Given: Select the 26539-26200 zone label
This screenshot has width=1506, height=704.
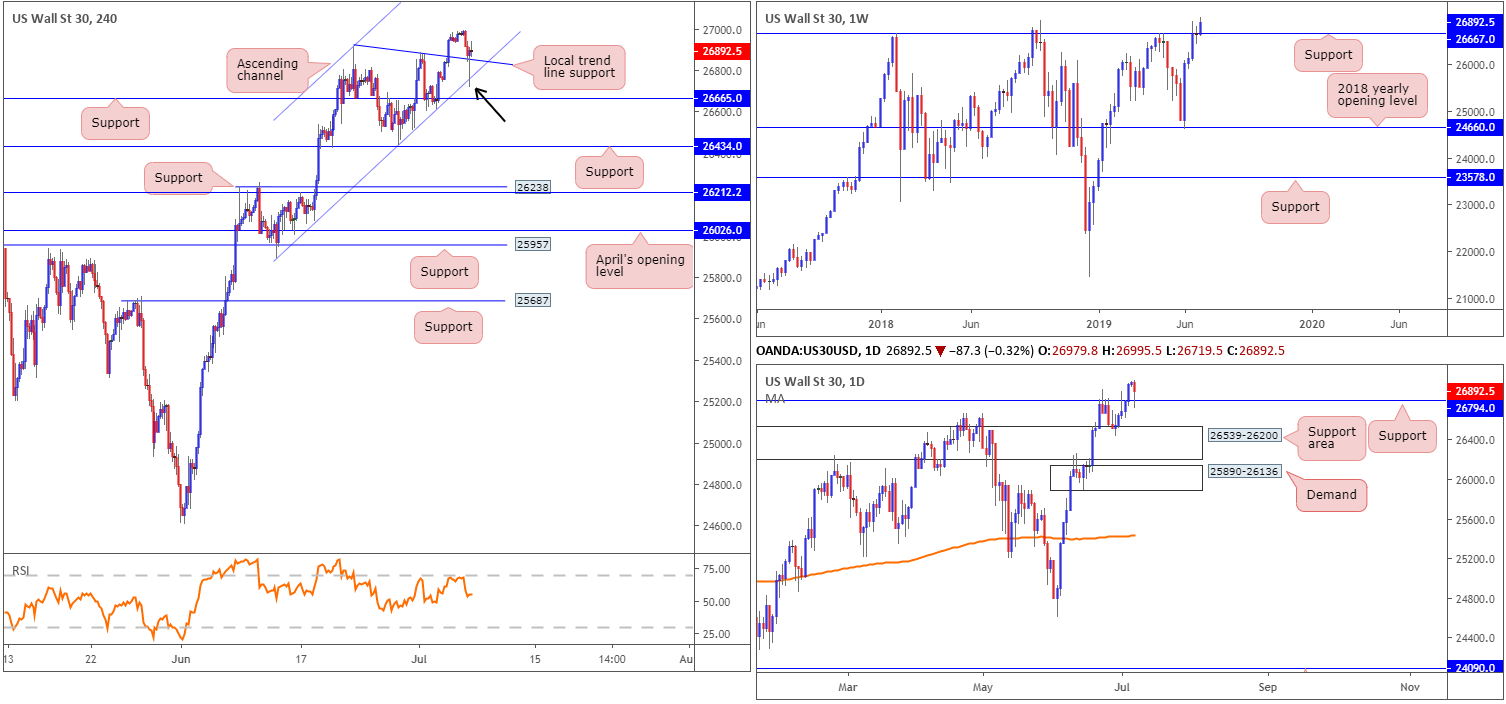Looking at the screenshot, I should (1245, 436).
